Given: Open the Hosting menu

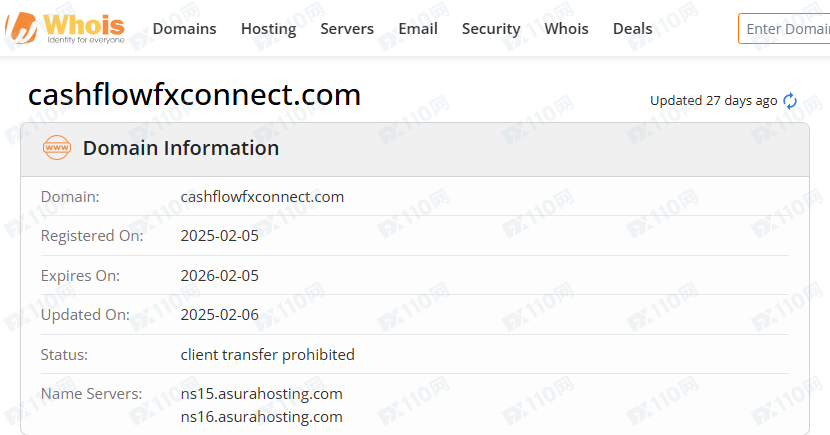Looking at the screenshot, I should pos(268,29).
